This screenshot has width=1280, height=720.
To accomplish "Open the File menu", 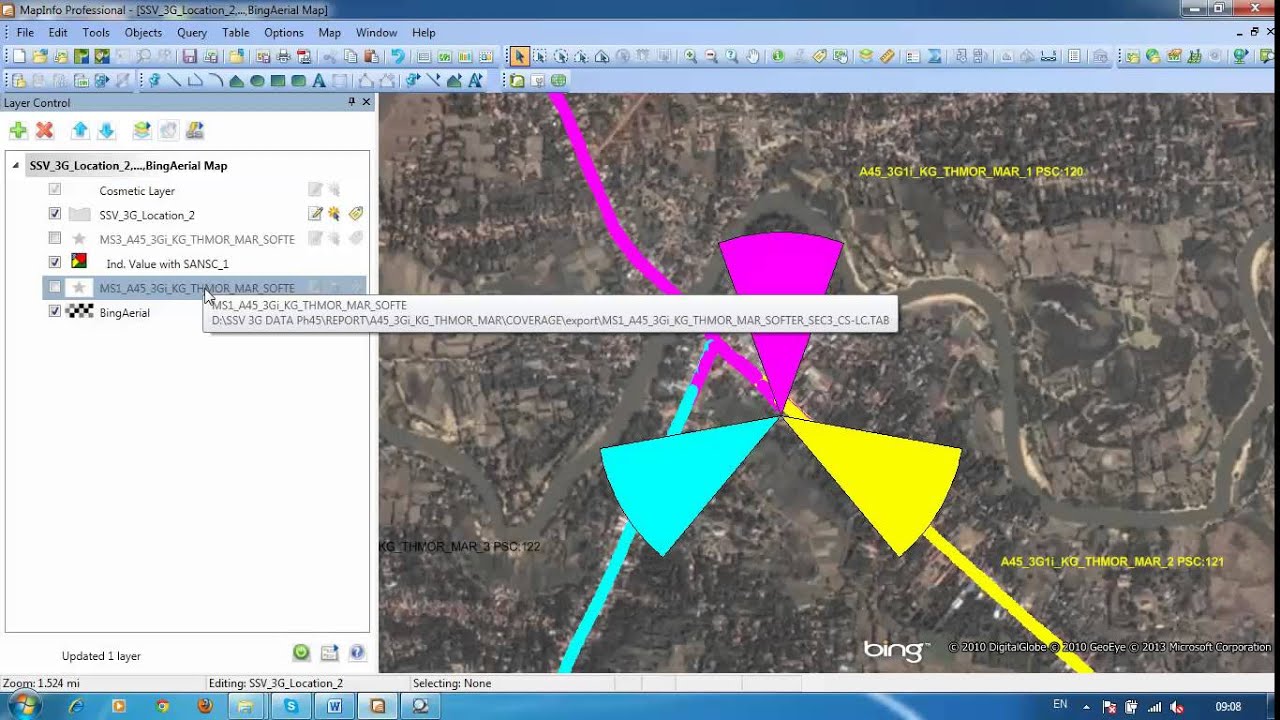I will [25, 33].
